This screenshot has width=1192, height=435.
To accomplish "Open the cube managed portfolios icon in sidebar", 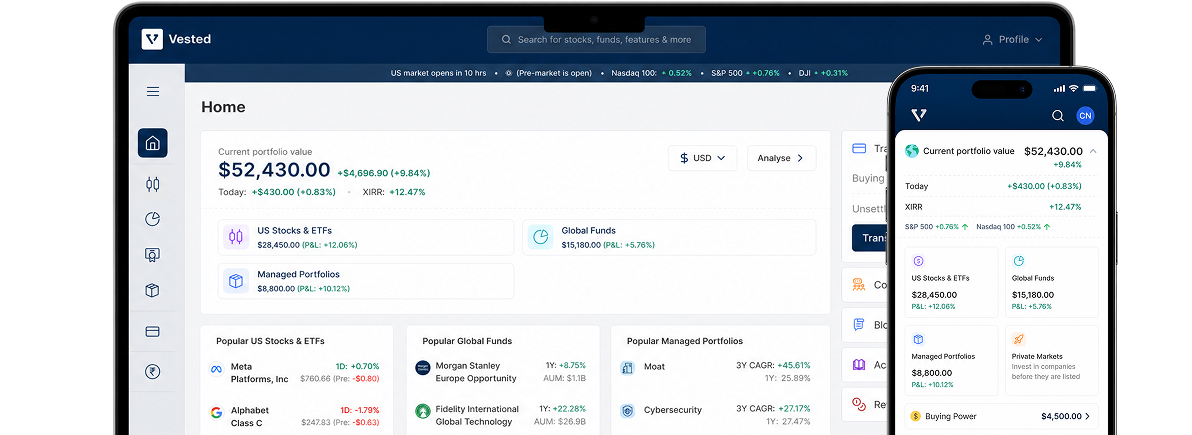I will coord(153,291).
